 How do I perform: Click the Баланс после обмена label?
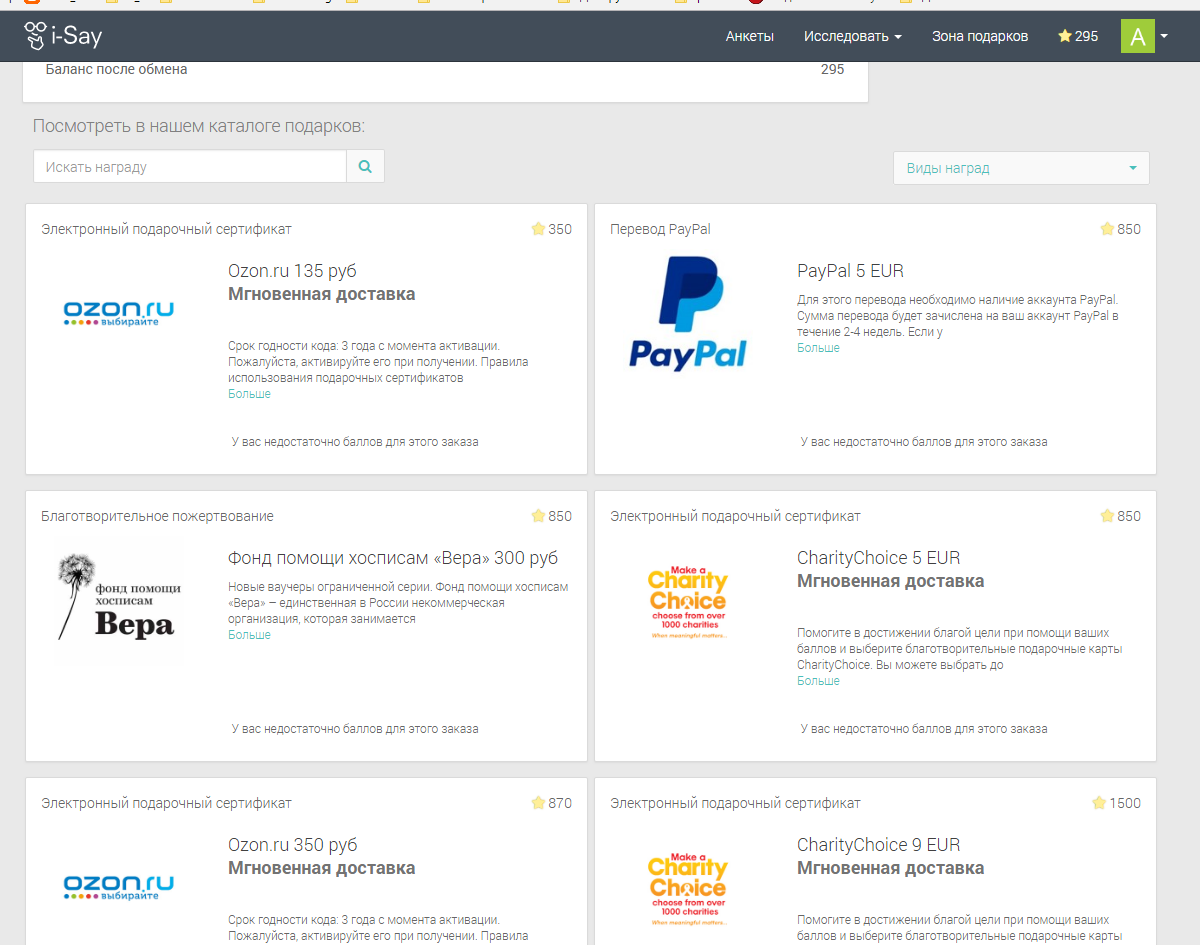pos(116,69)
